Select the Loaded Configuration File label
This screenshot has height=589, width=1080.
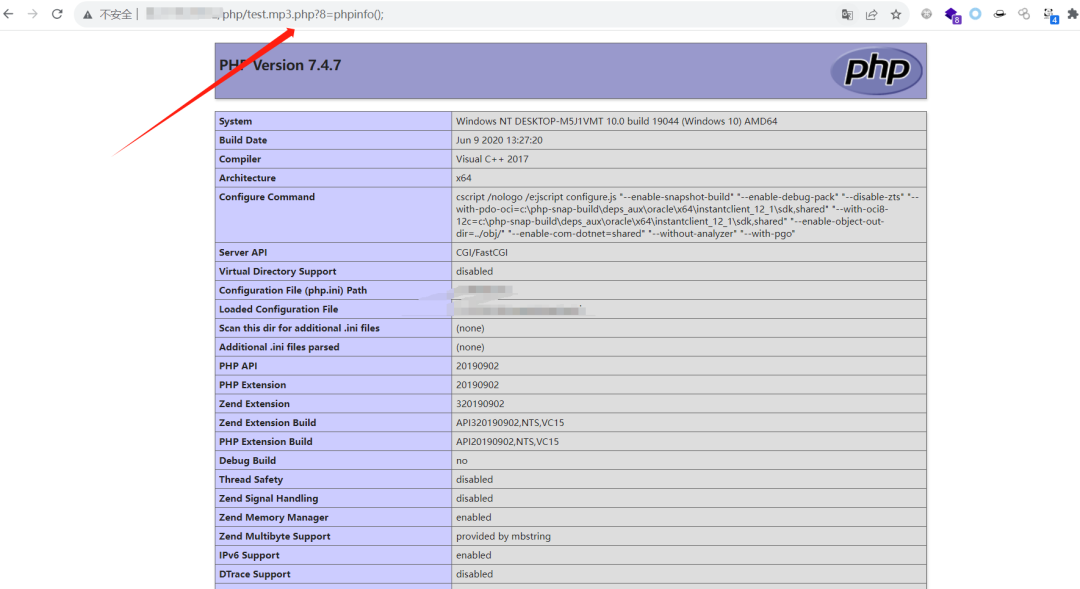point(278,309)
